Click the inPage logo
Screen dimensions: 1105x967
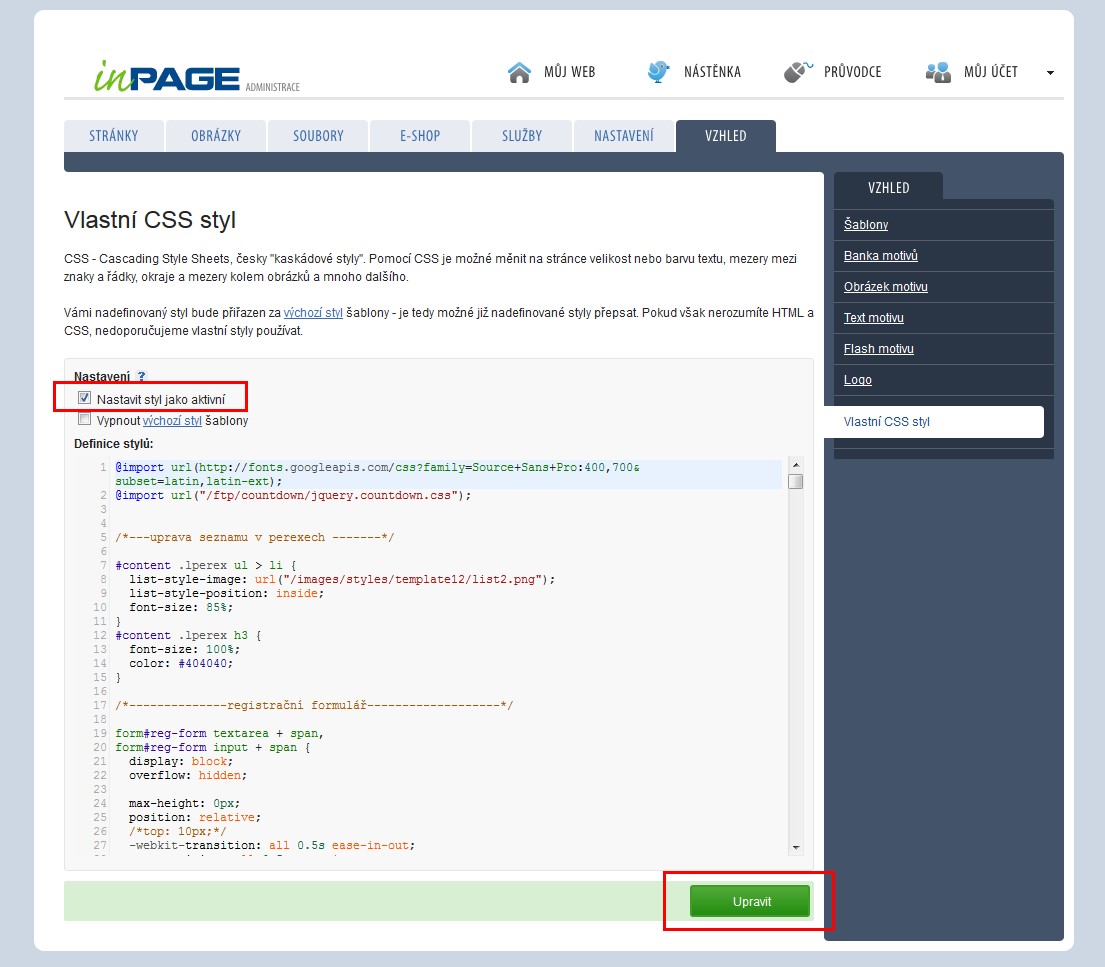[x=168, y=77]
